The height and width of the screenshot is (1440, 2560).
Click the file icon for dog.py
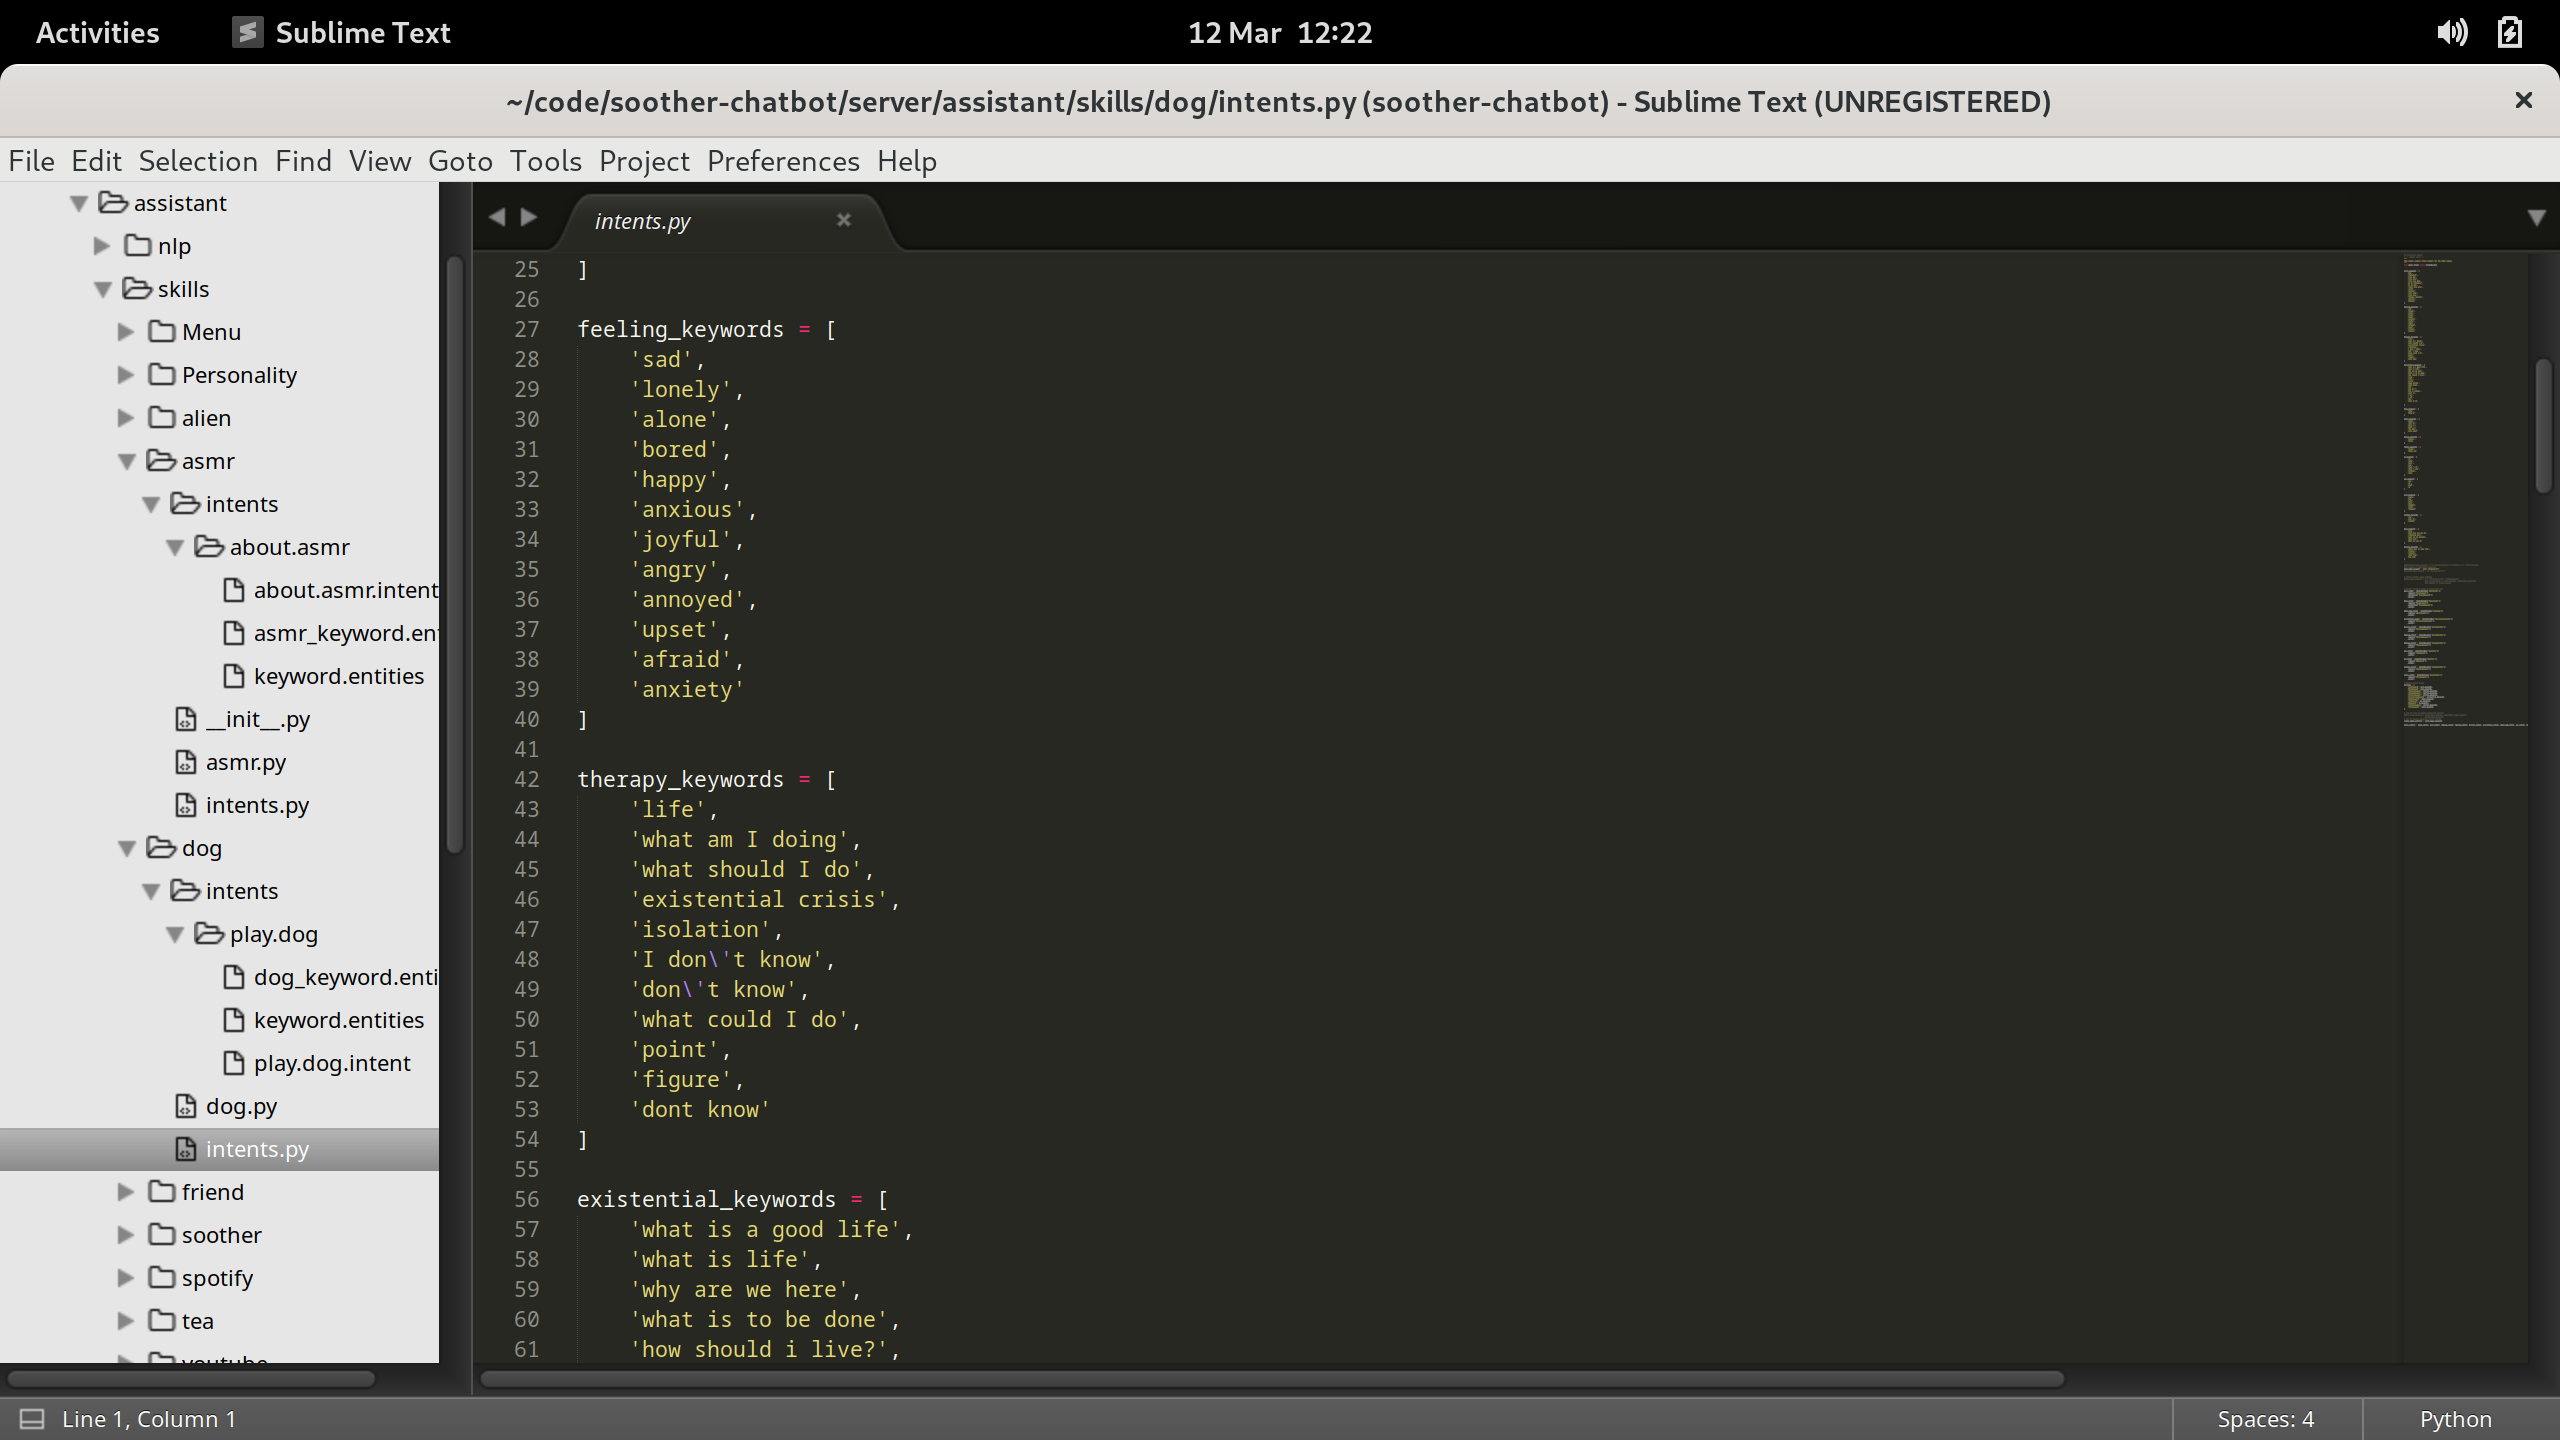(x=190, y=1104)
